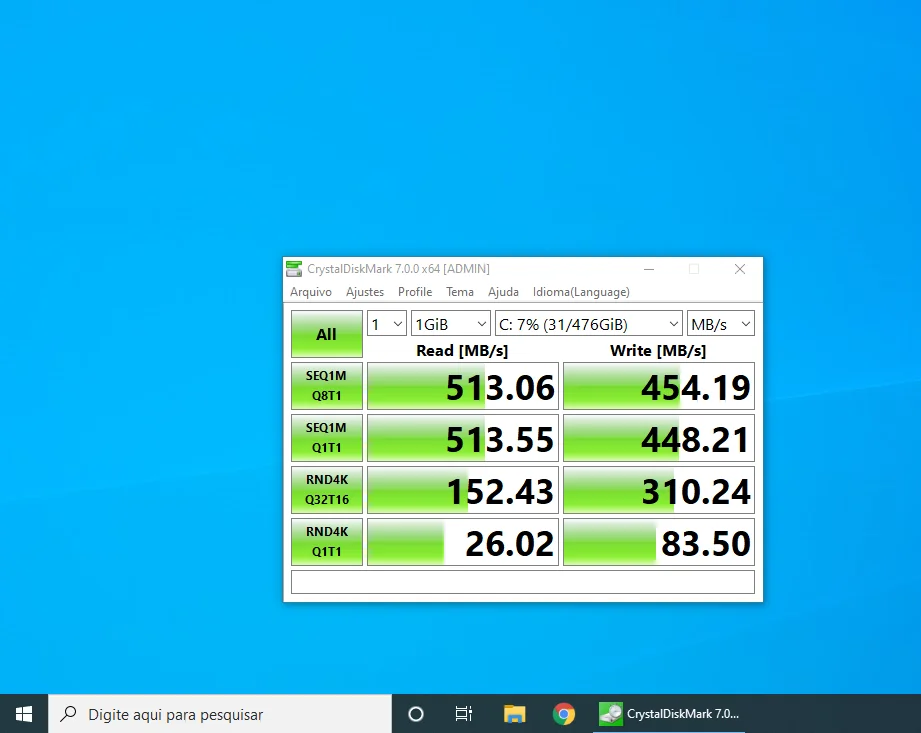This screenshot has width=921, height=733.
Task: Expand the test count dropdown showing 1
Action: (x=386, y=324)
